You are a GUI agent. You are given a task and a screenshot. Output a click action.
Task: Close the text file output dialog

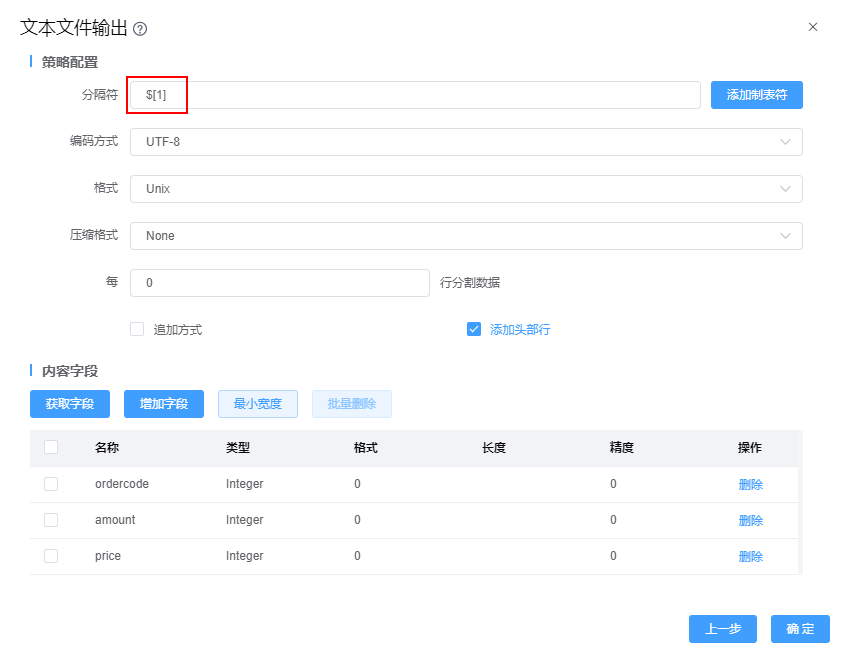pos(813,27)
